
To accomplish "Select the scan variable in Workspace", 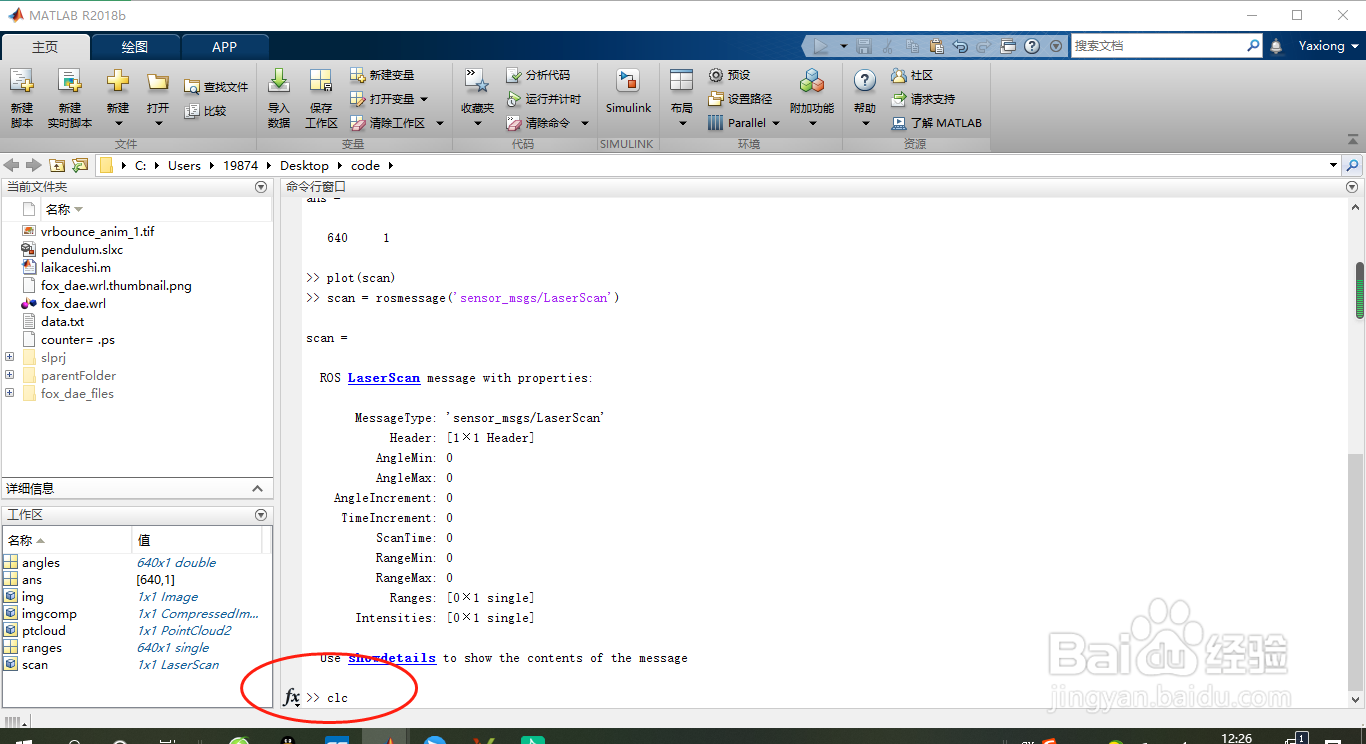I will [35, 665].
